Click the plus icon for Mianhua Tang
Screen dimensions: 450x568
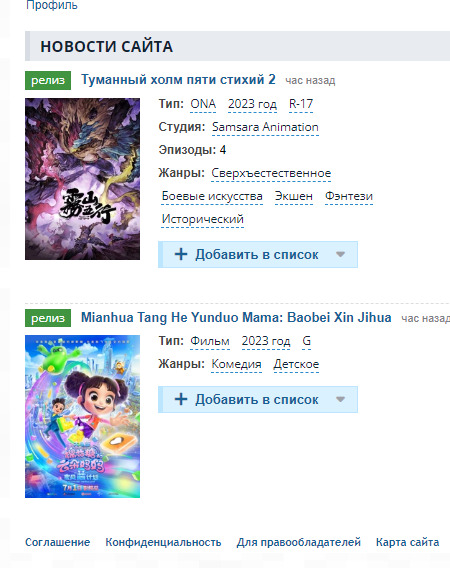(181, 400)
